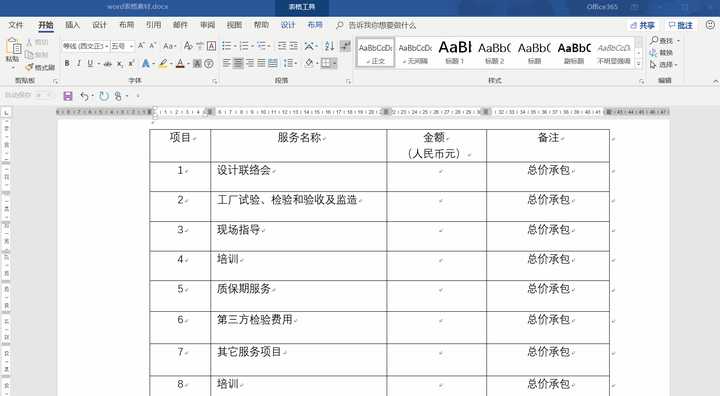Click the Bullets list icon
The width and height of the screenshot is (720, 396).
point(226,46)
